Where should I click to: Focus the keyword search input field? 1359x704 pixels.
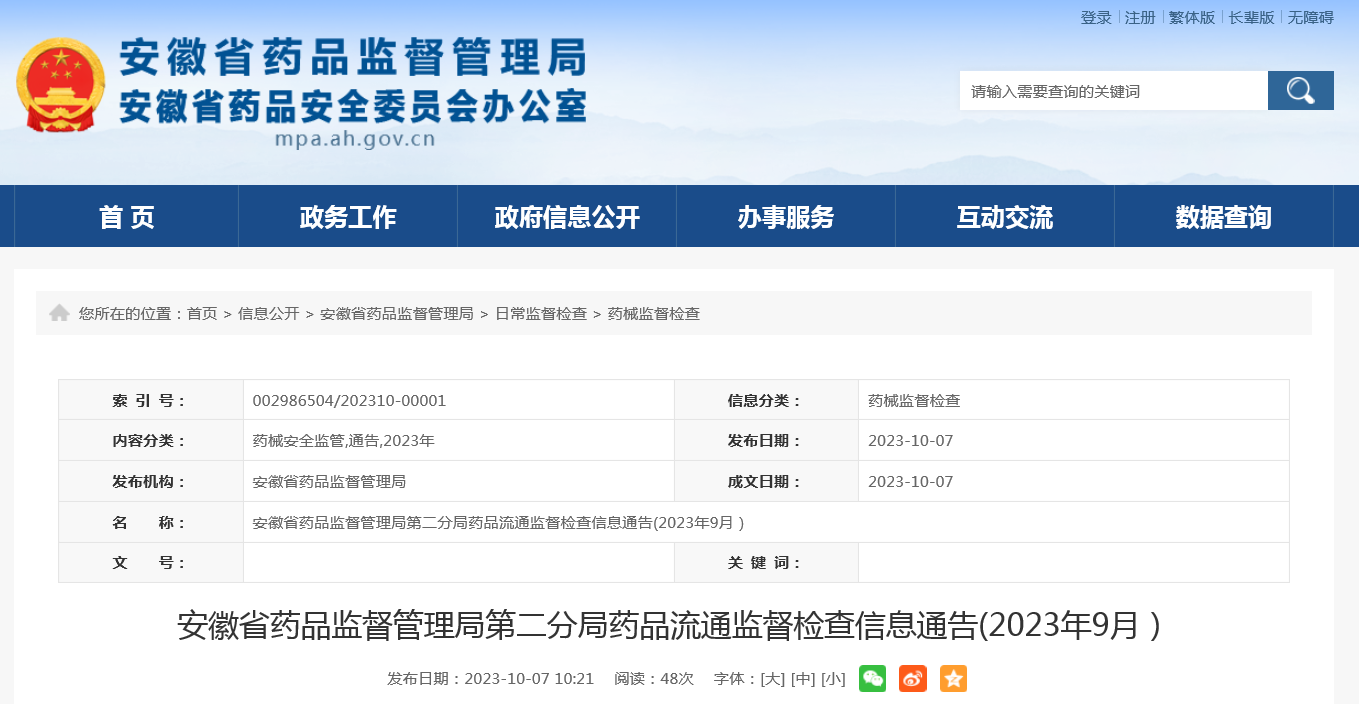[x=1113, y=91]
